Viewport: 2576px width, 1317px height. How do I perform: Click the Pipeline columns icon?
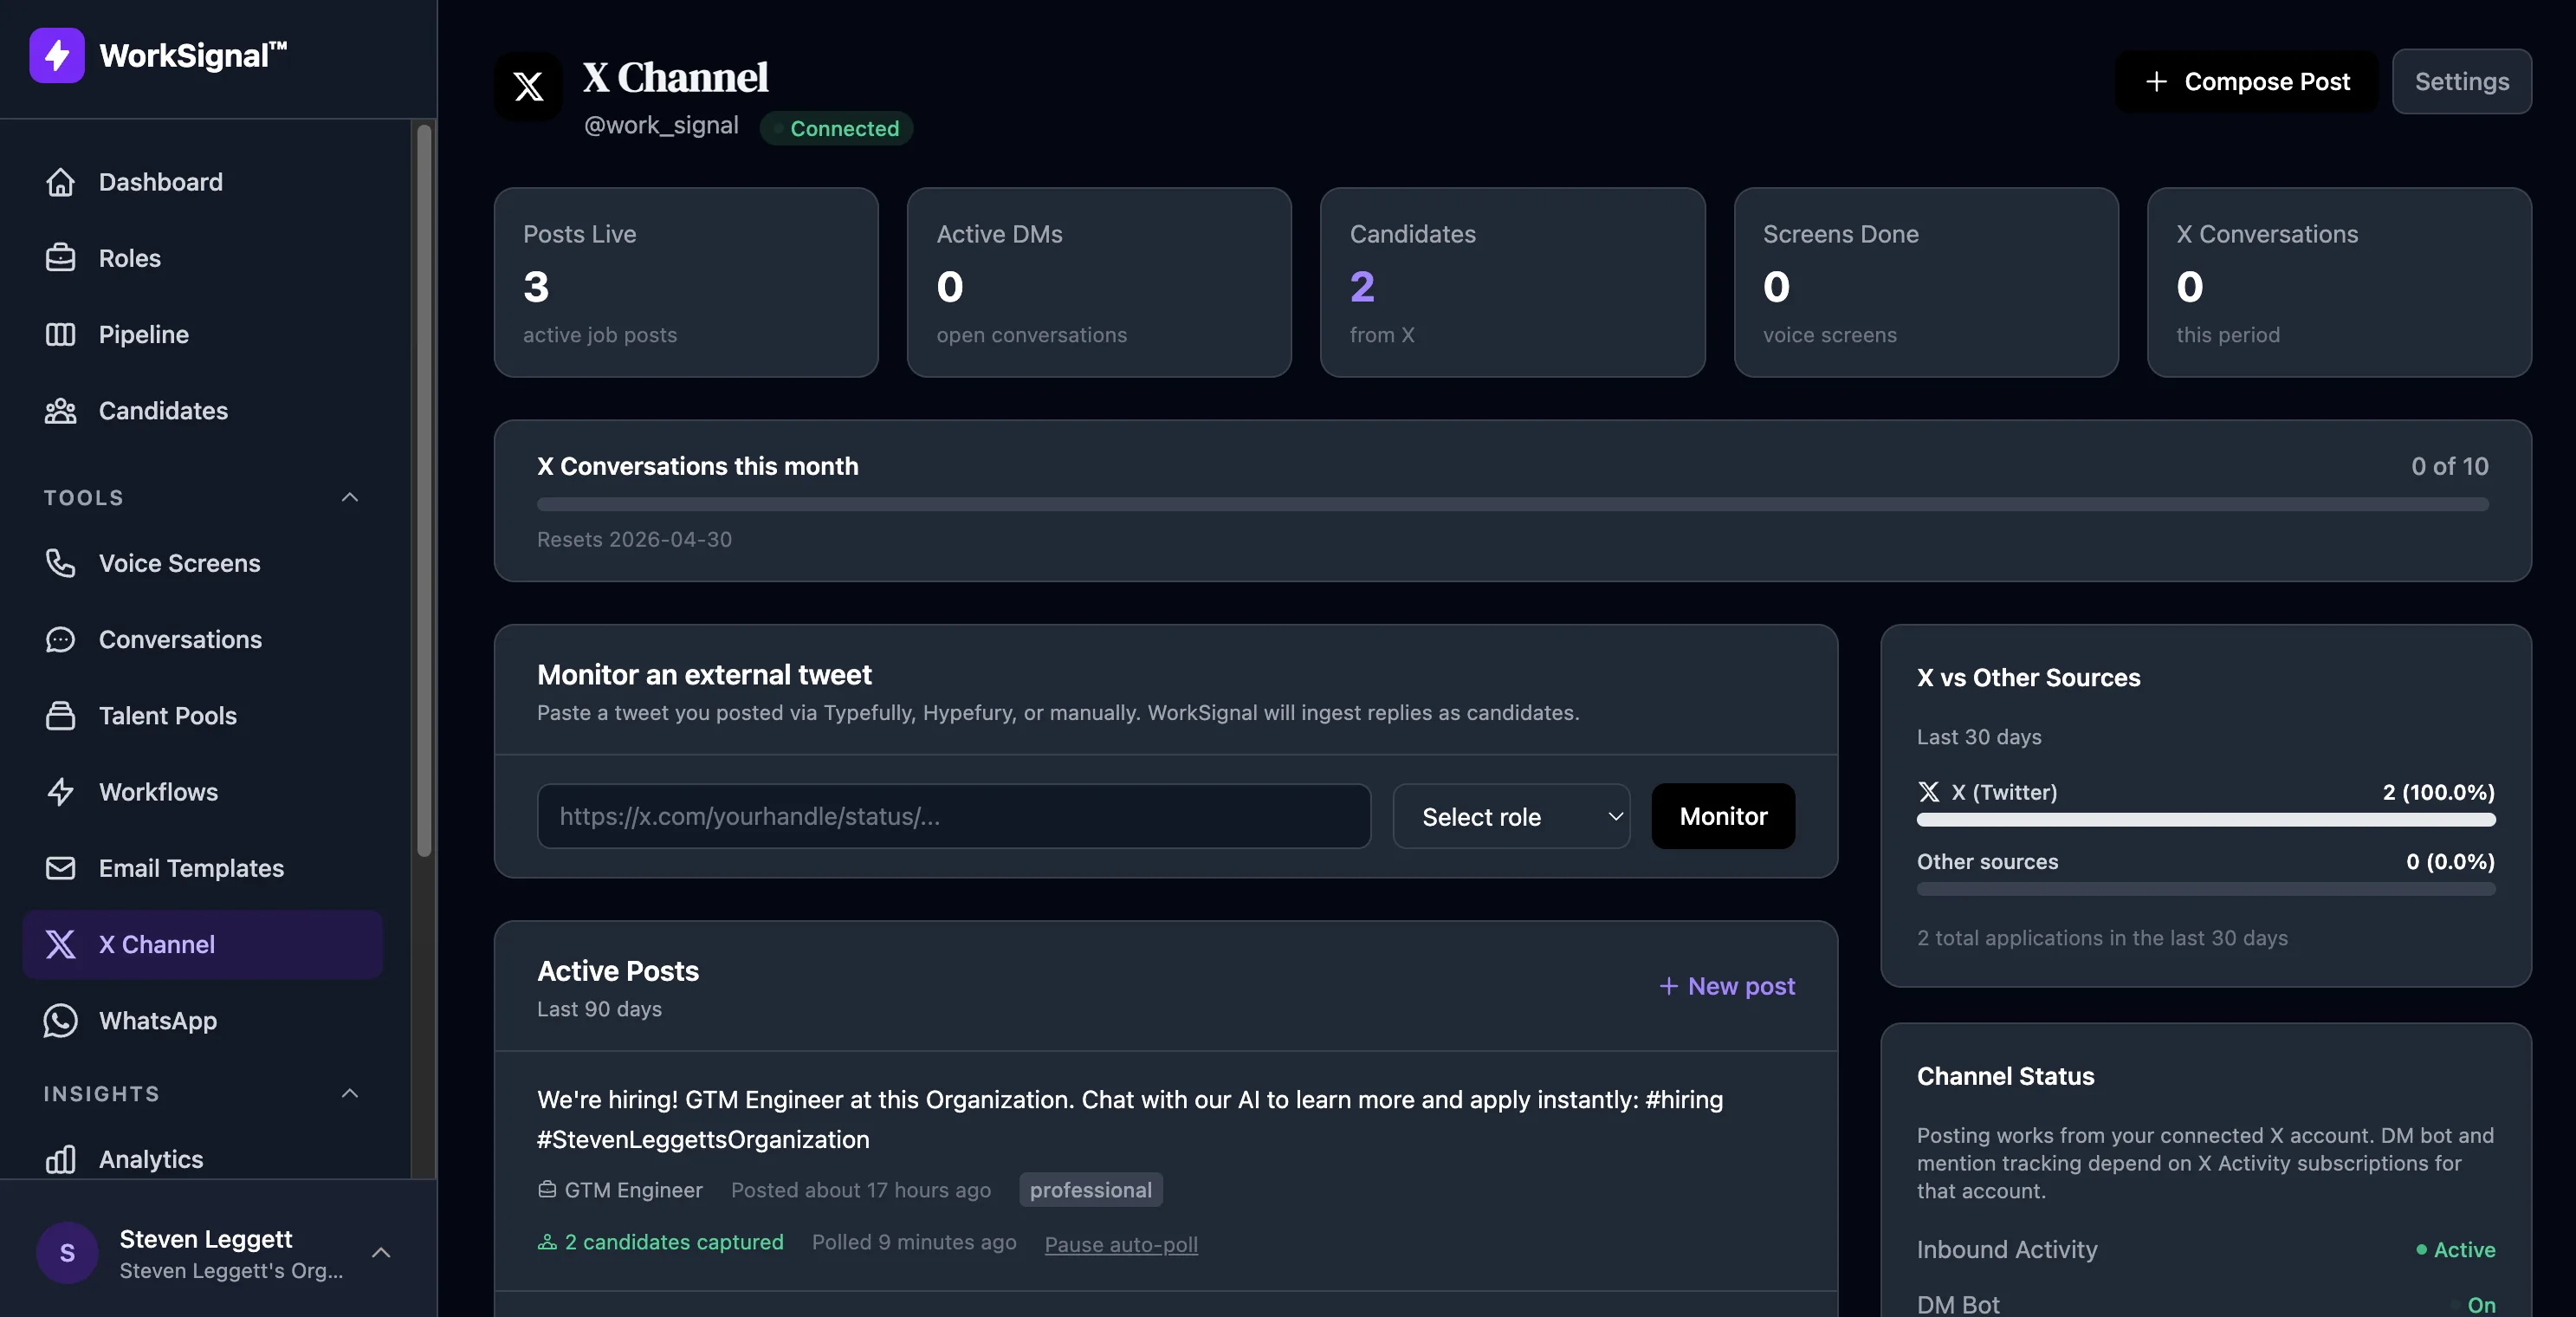[60, 334]
